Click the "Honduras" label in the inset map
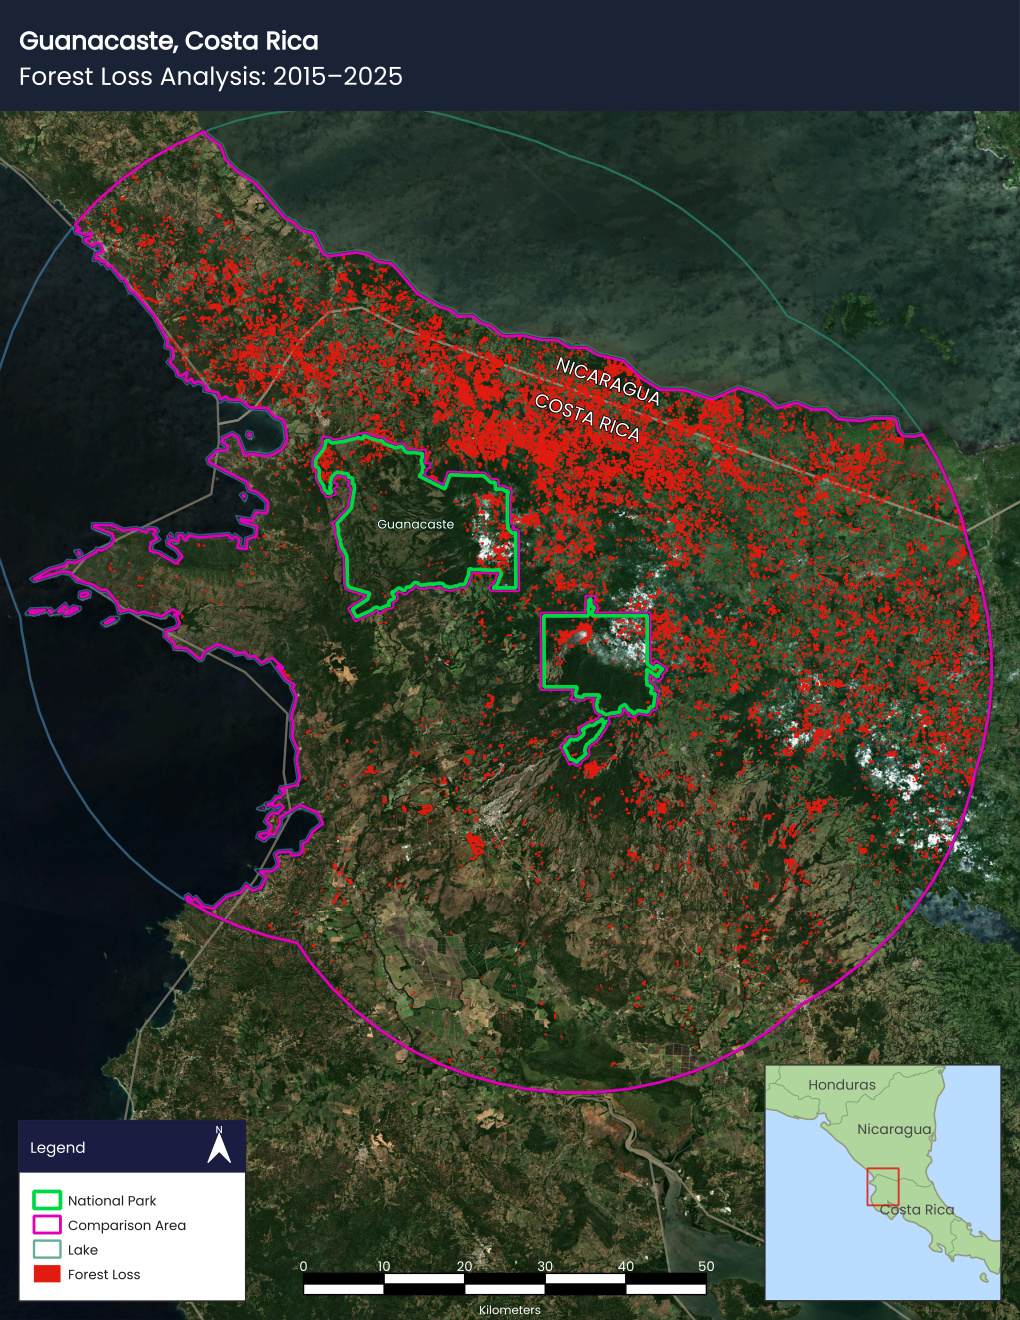Image resolution: width=1020 pixels, height=1320 pixels. tap(842, 1085)
